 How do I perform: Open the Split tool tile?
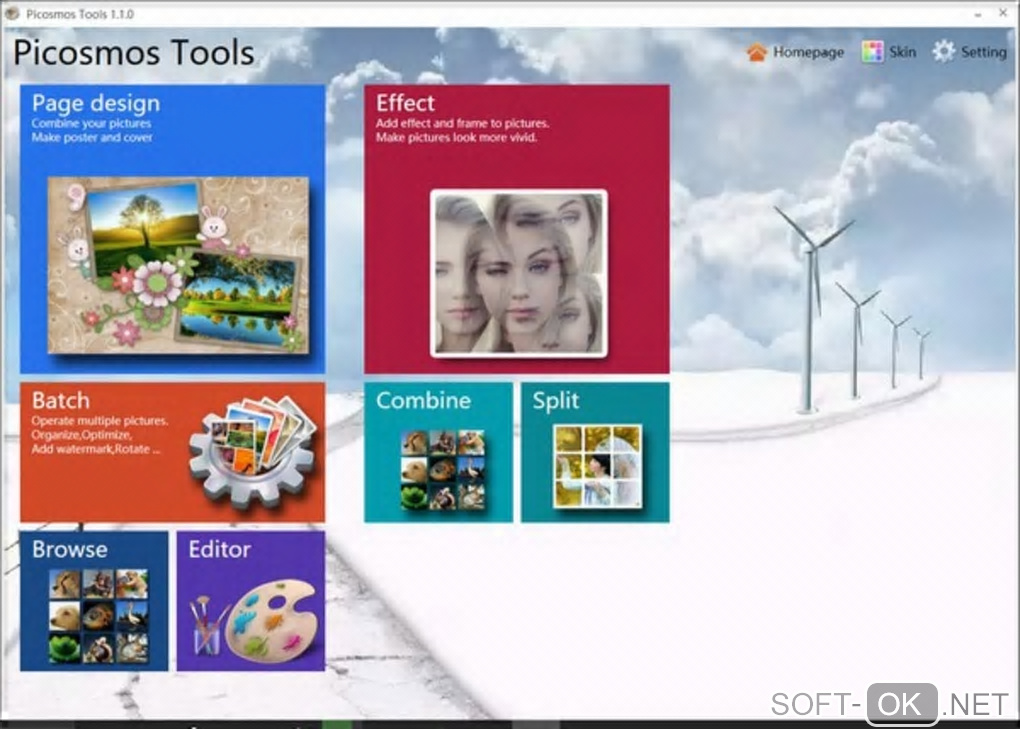595,452
